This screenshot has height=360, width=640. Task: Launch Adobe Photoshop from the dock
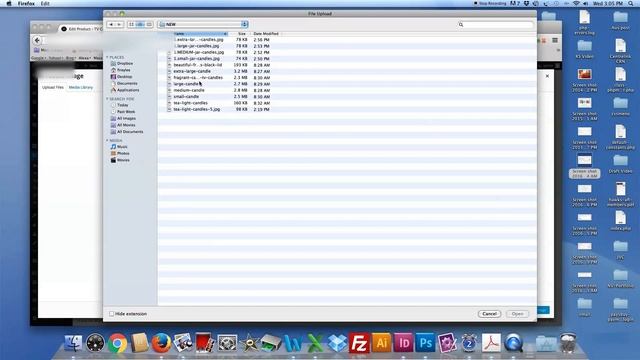pos(425,343)
